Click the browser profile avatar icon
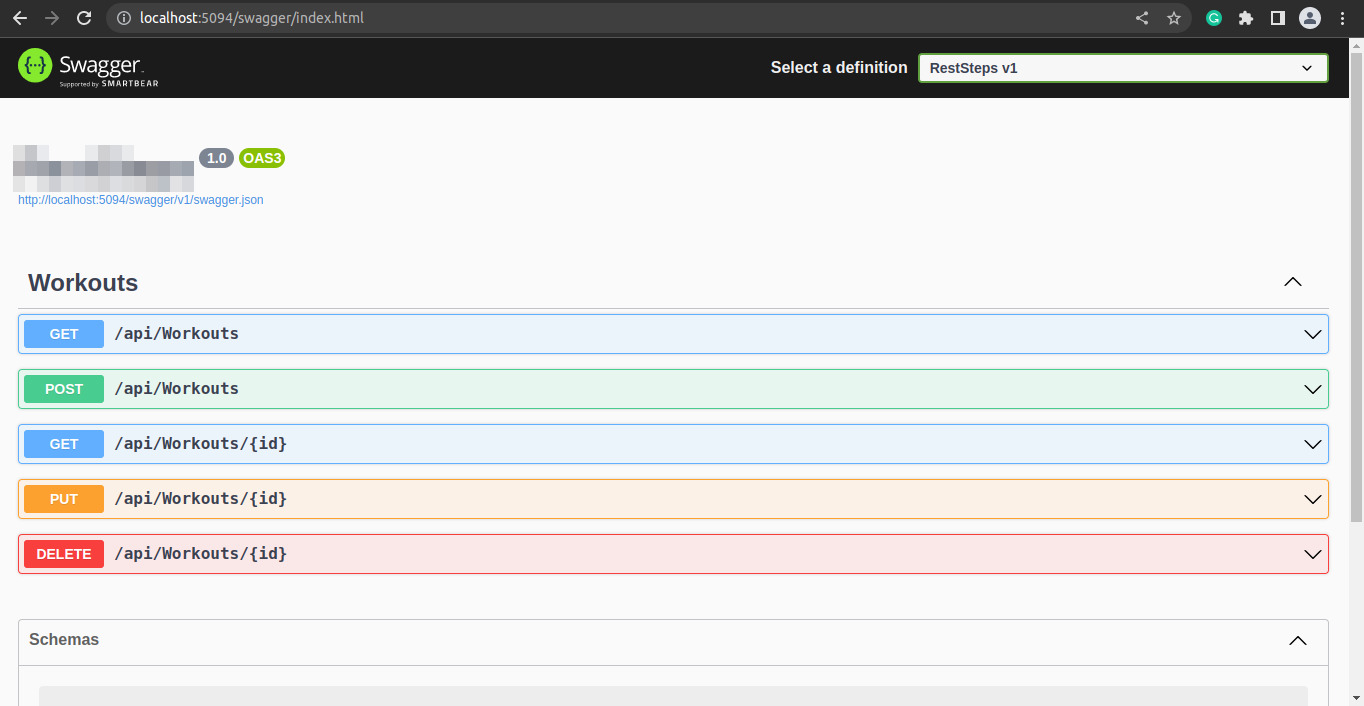Viewport: 1364px width, 706px height. coord(1309,17)
